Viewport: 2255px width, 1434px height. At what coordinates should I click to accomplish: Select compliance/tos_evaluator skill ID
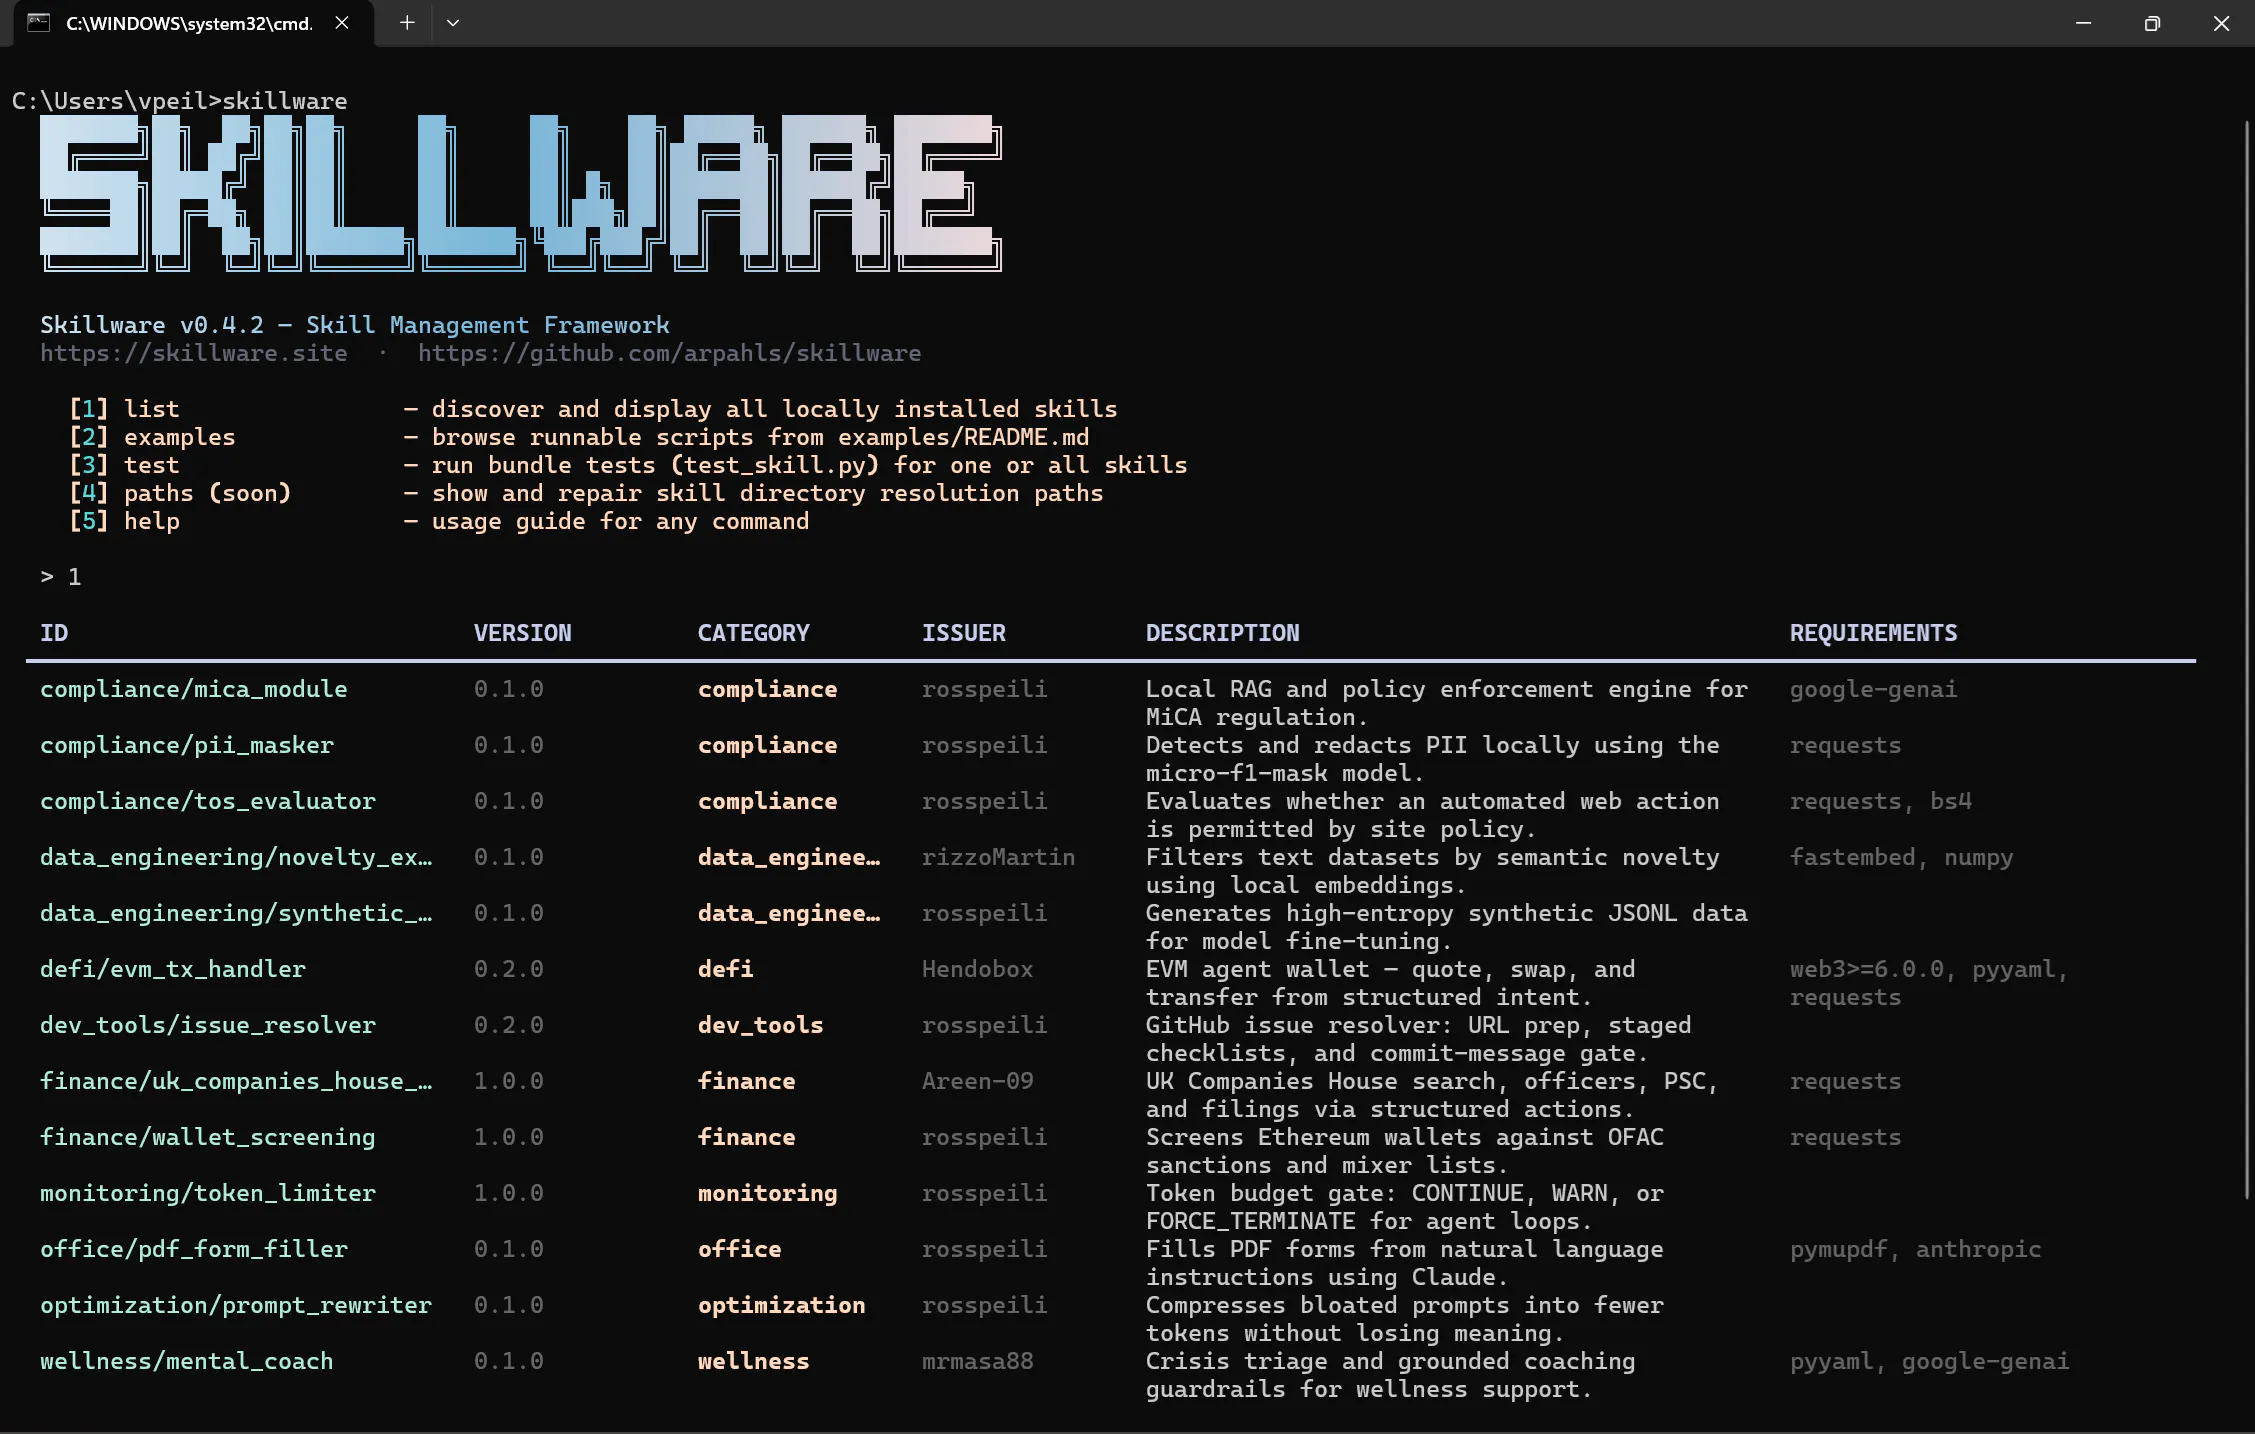click(208, 801)
